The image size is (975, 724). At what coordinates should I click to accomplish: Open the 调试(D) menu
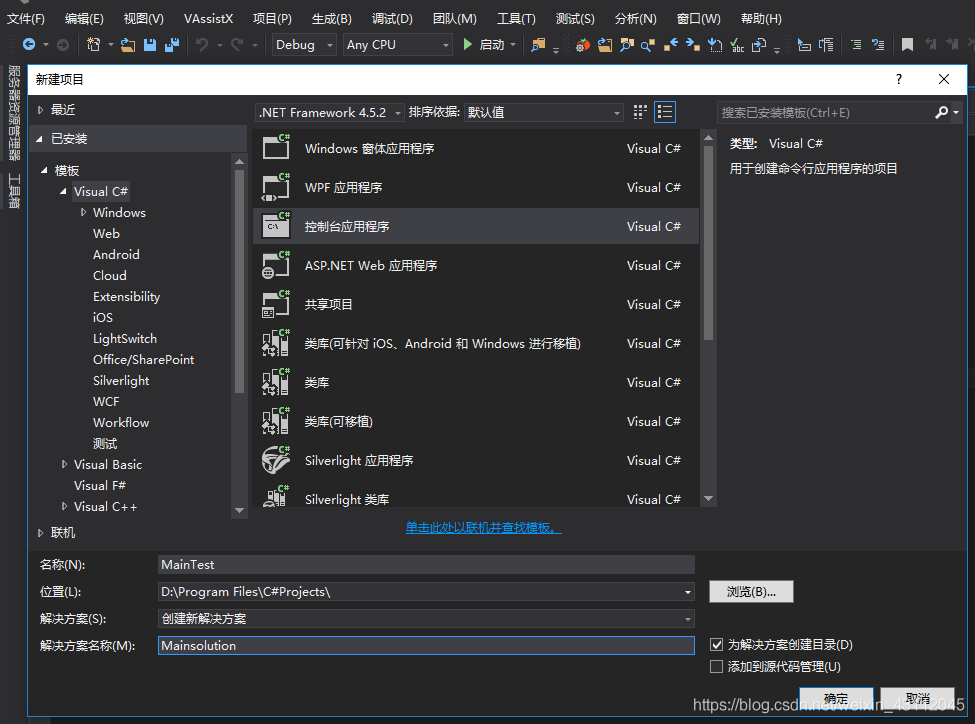tap(391, 19)
